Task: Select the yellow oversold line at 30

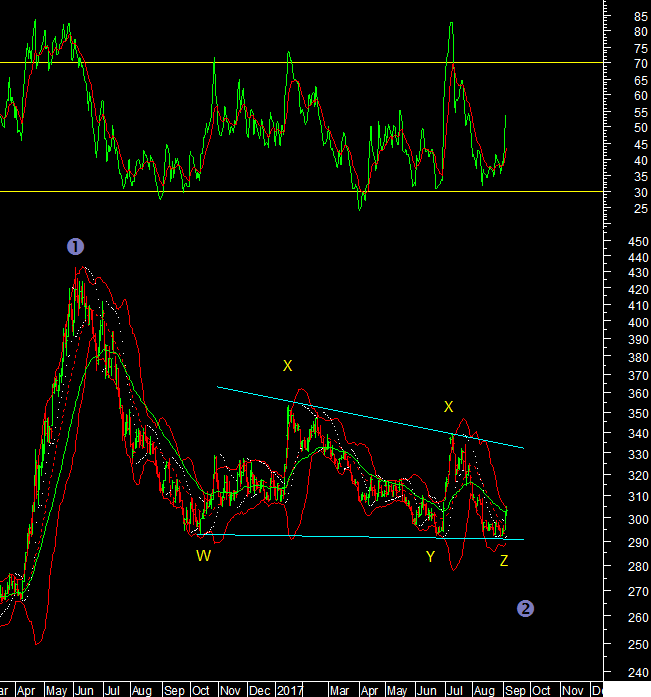Action: [x=301, y=192]
